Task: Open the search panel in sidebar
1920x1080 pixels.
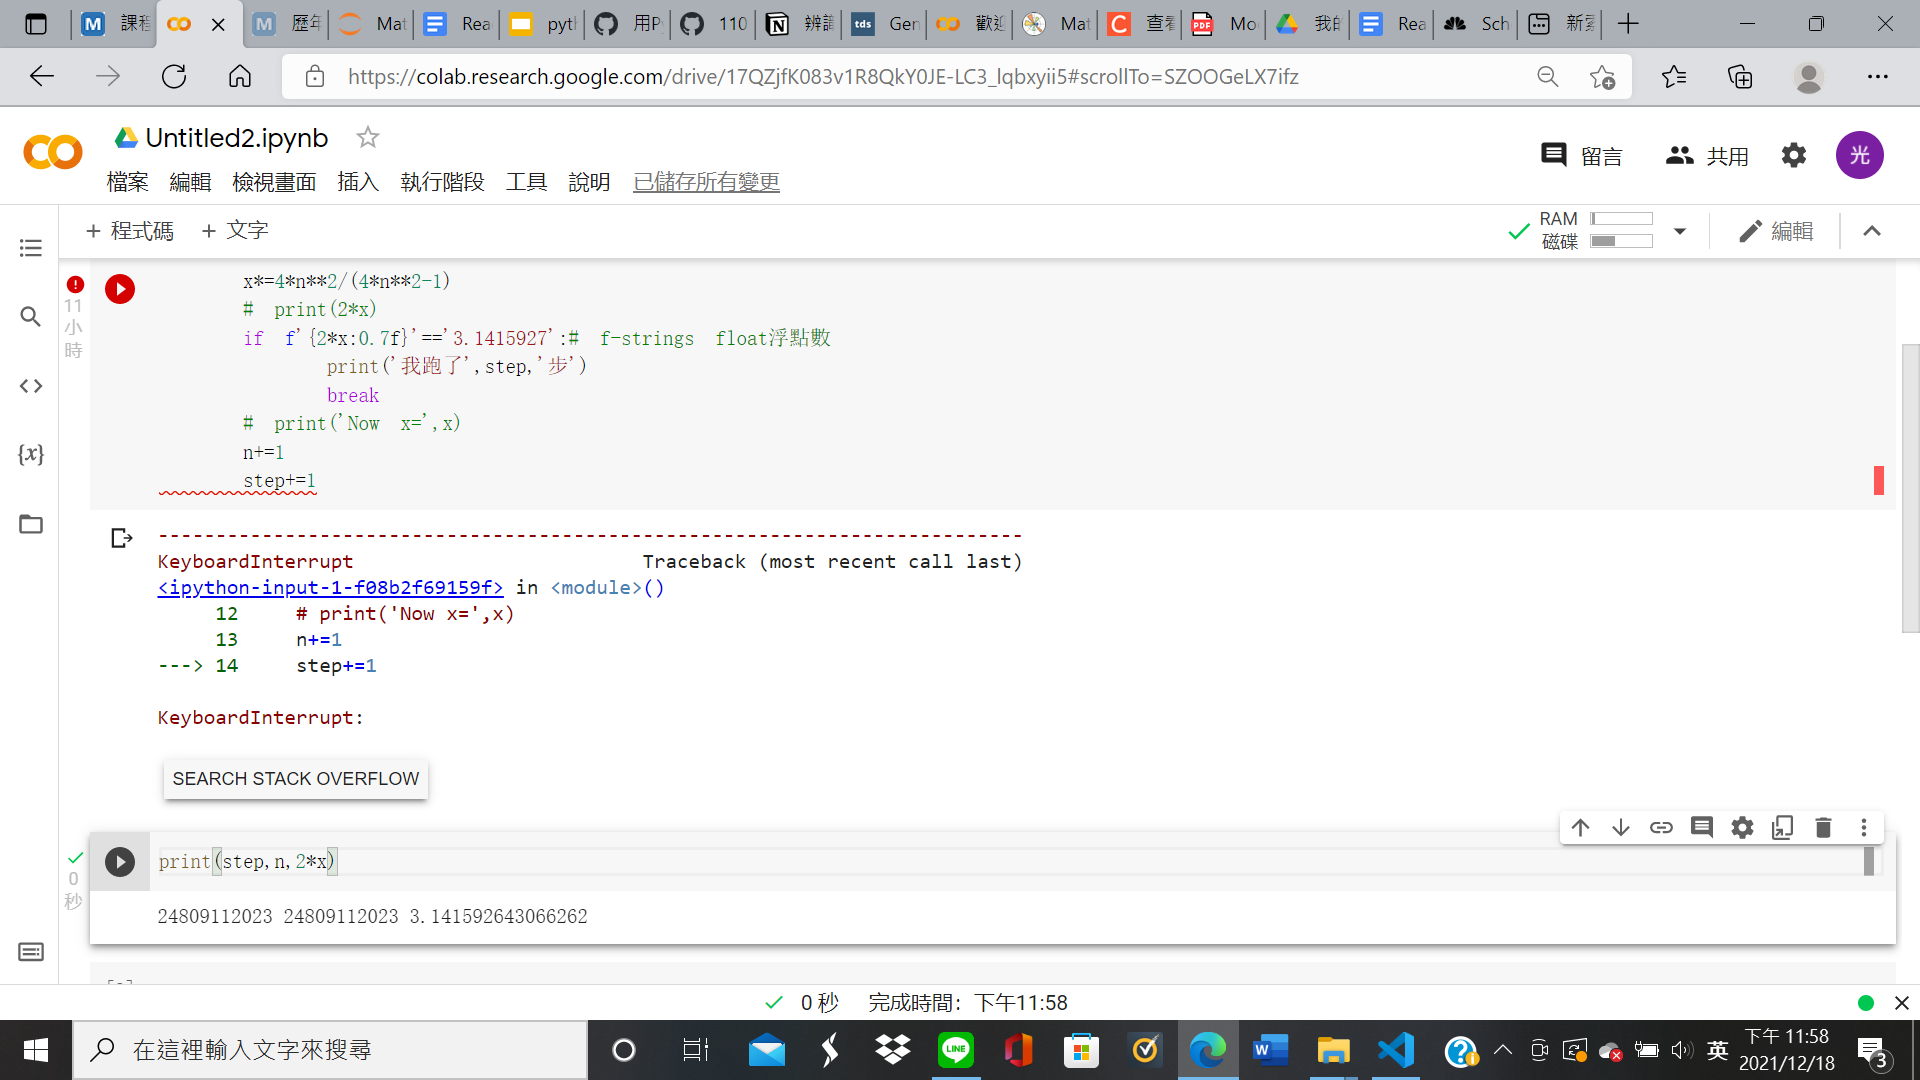Action: 30,316
